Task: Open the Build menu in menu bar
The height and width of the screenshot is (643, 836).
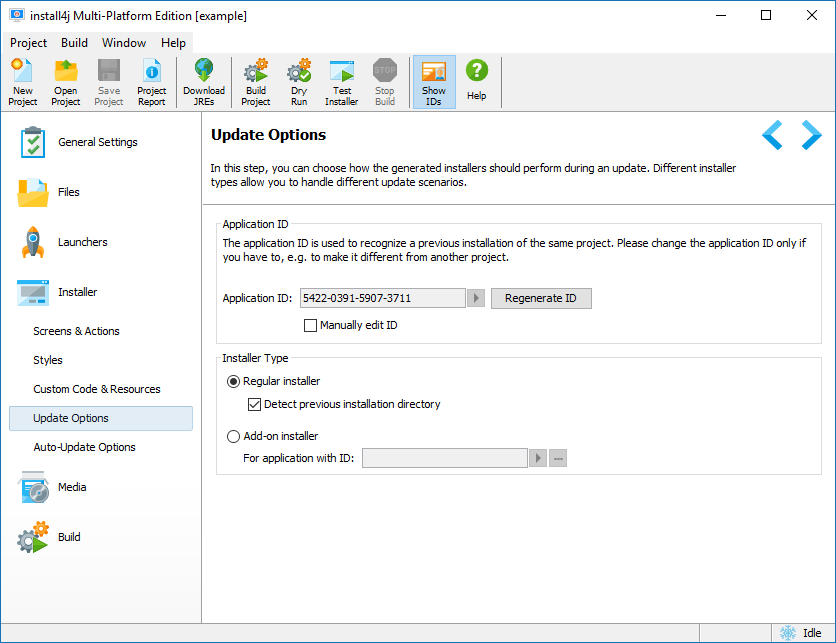Action: click(x=74, y=43)
